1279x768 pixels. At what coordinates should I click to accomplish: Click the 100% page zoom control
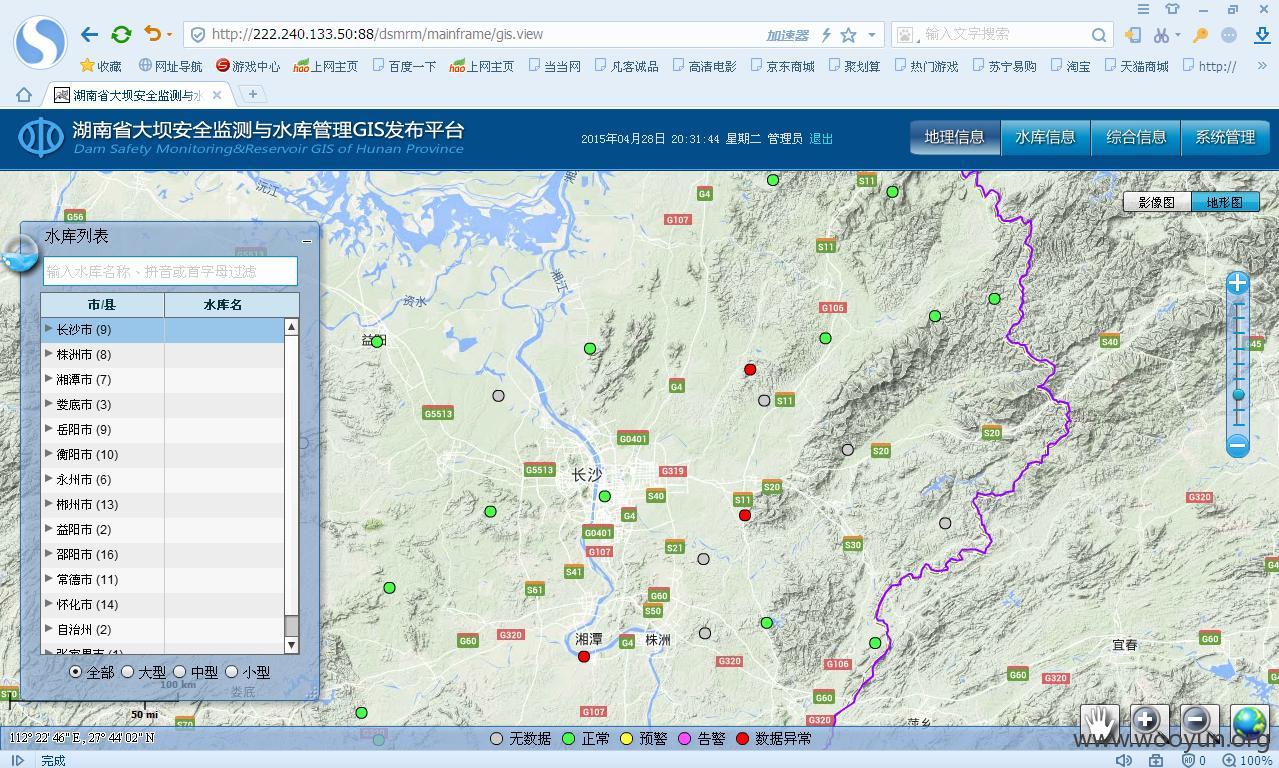pos(1247,760)
